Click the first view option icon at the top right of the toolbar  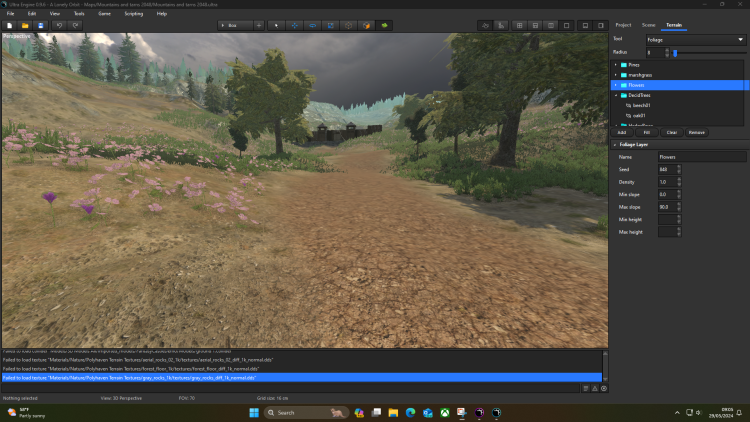pyautogui.click(x=485, y=25)
